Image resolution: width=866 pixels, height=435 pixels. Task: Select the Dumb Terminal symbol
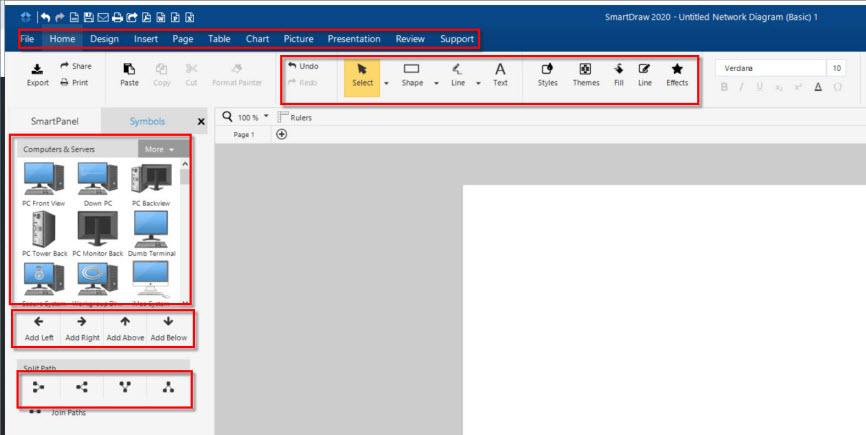tap(151, 234)
